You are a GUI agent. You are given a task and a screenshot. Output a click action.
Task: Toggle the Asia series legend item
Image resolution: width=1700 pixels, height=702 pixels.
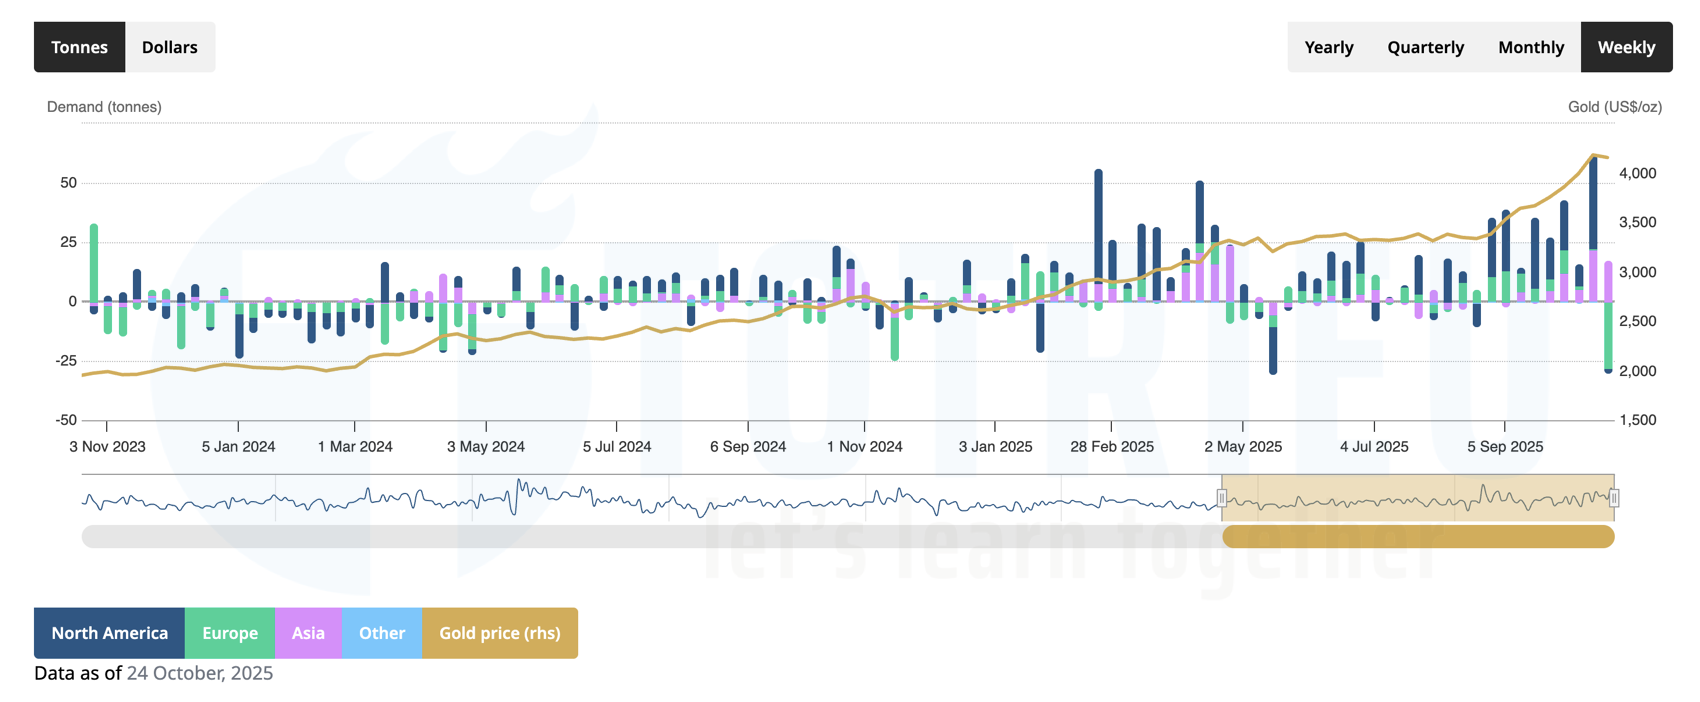click(308, 633)
